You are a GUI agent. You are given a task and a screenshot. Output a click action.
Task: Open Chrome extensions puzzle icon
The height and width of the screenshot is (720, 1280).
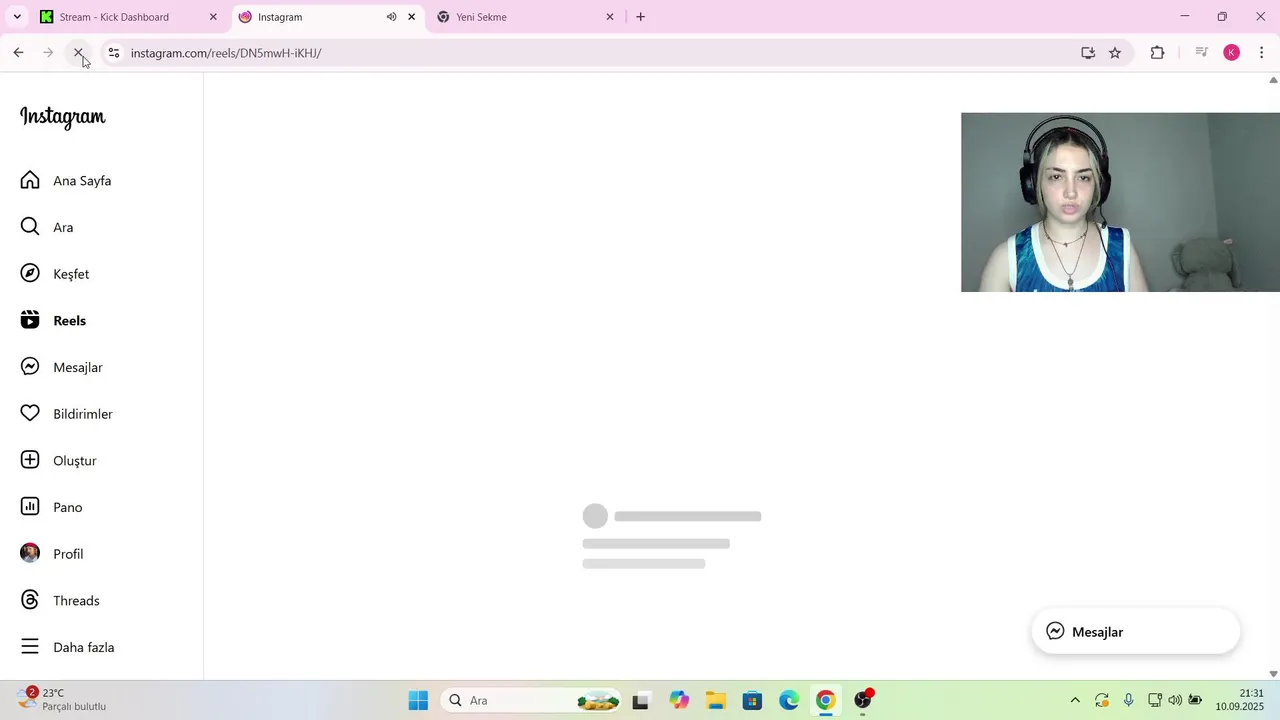1157,53
